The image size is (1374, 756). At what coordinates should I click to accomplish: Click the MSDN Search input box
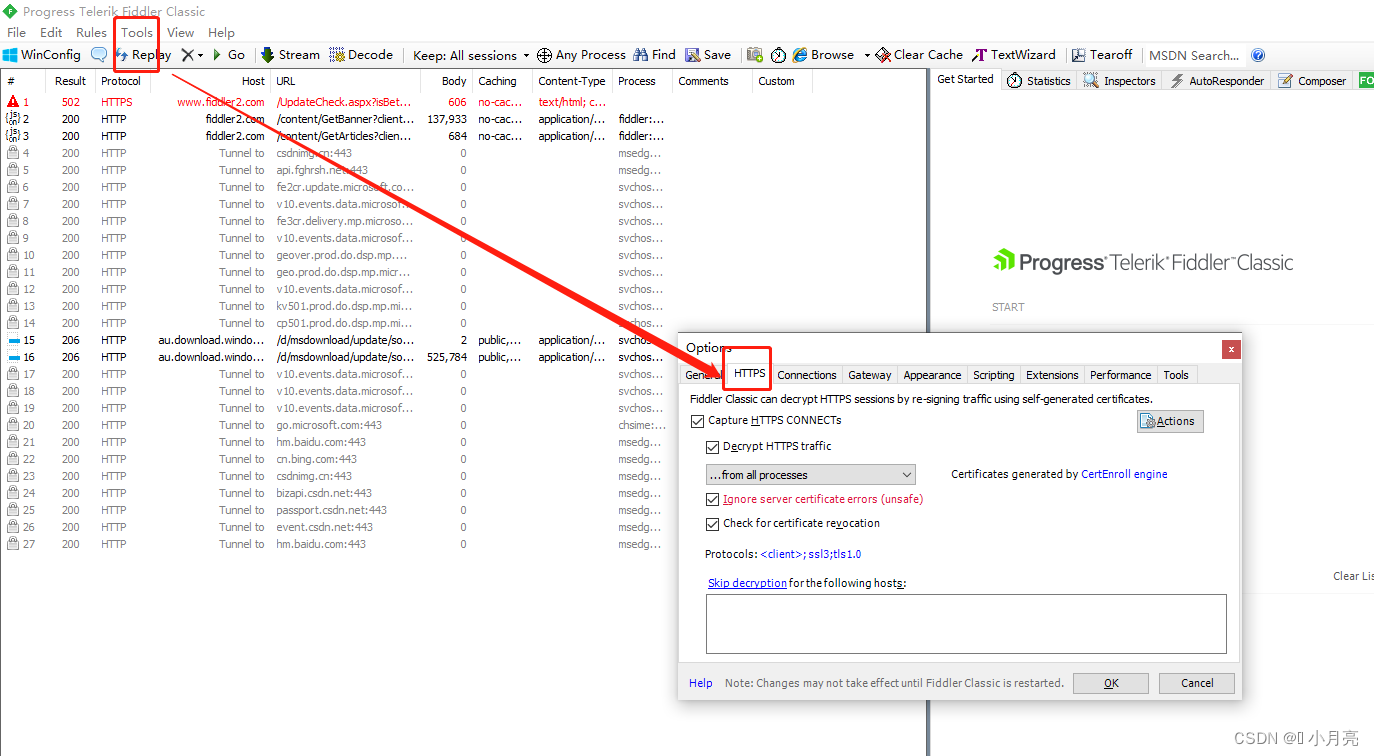click(x=1195, y=55)
